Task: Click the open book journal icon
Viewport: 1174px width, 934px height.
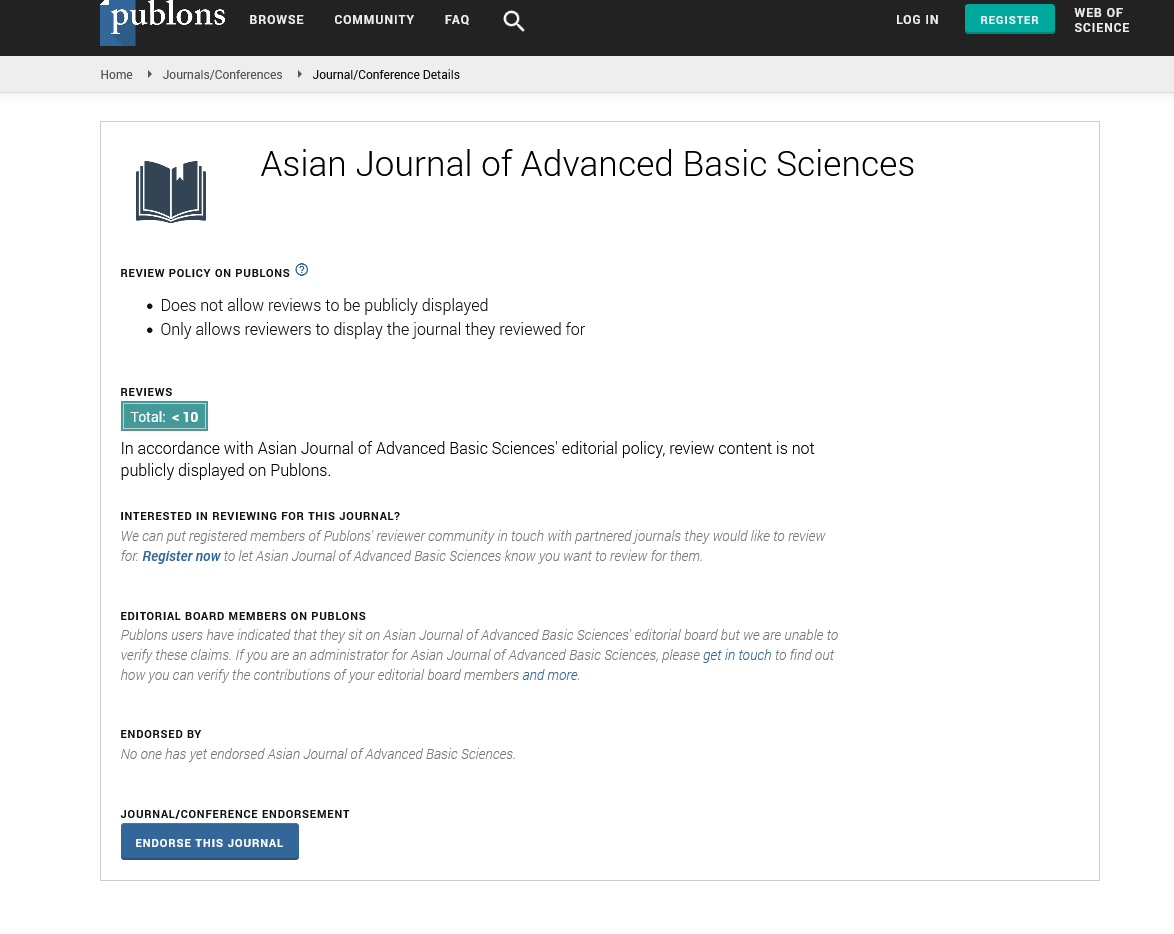Action: (x=171, y=191)
